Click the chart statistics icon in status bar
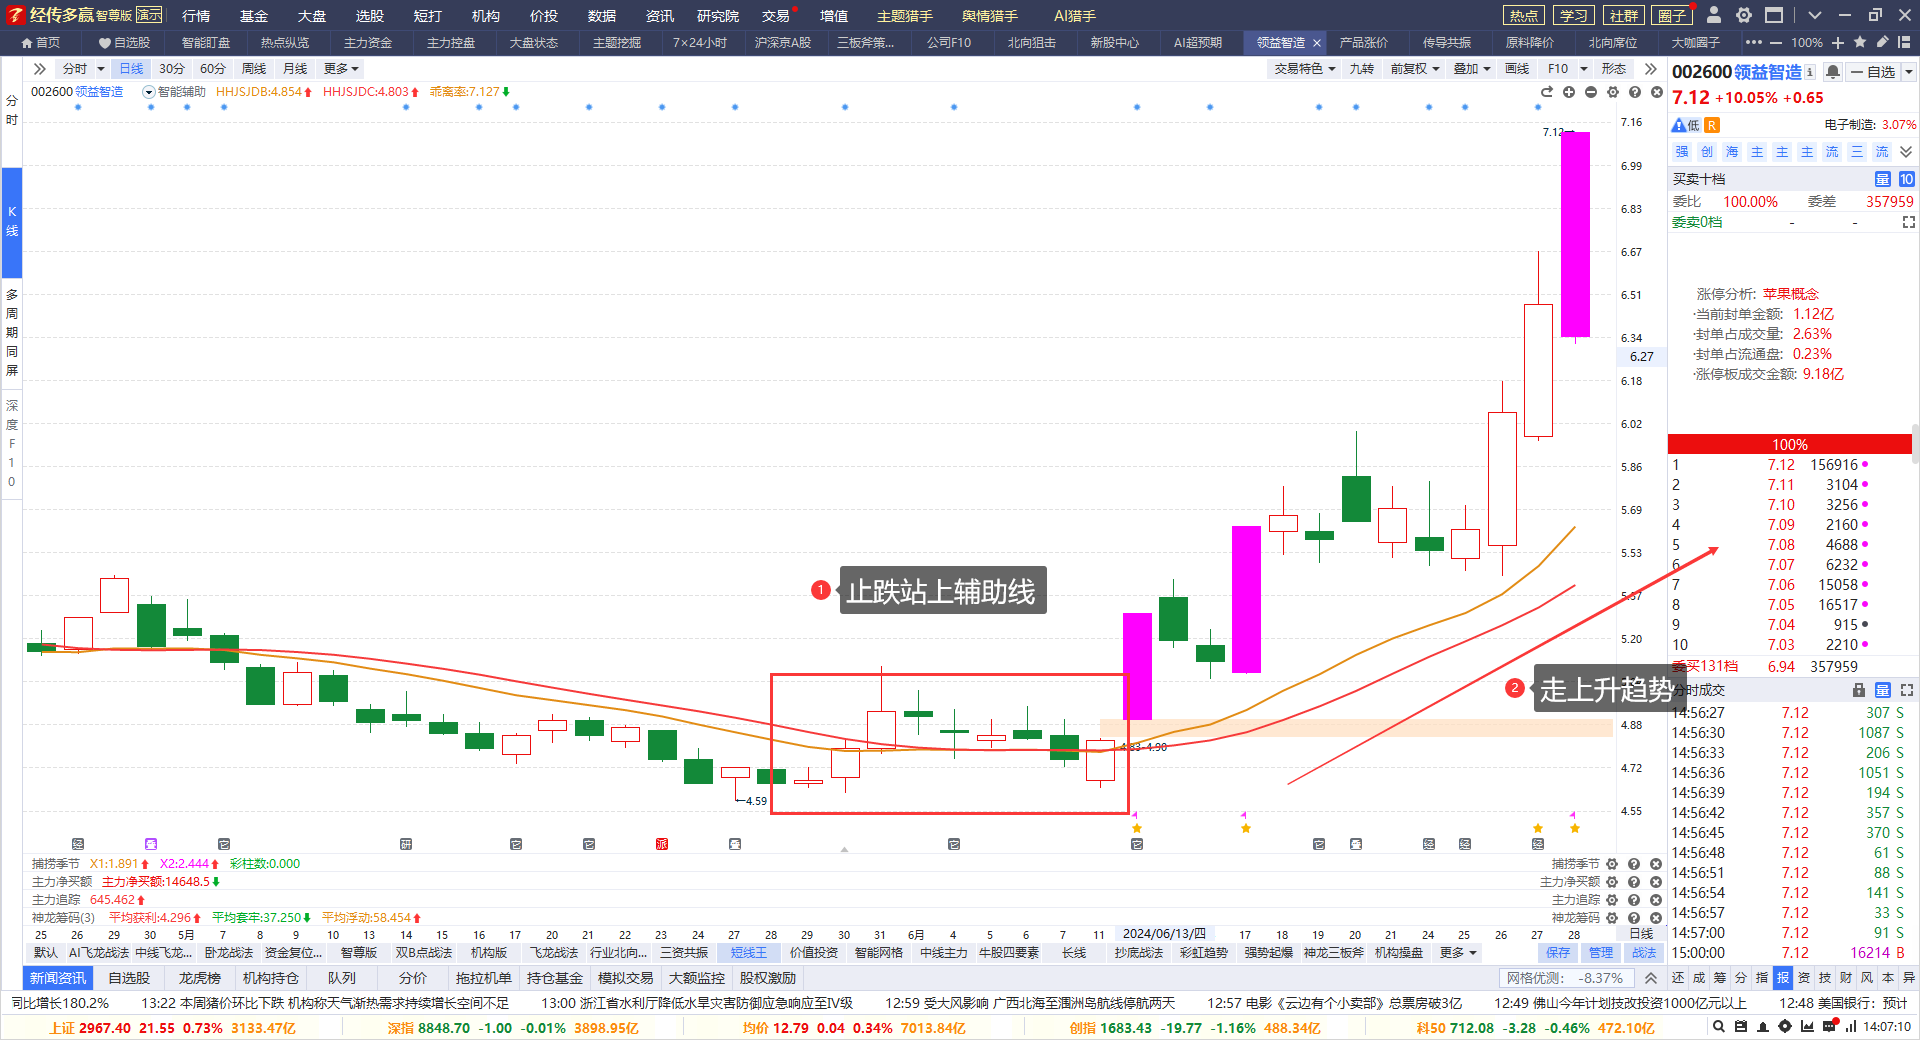Image resolution: width=1920 pixels, height=1040 pixels. click(1807, 1027)
